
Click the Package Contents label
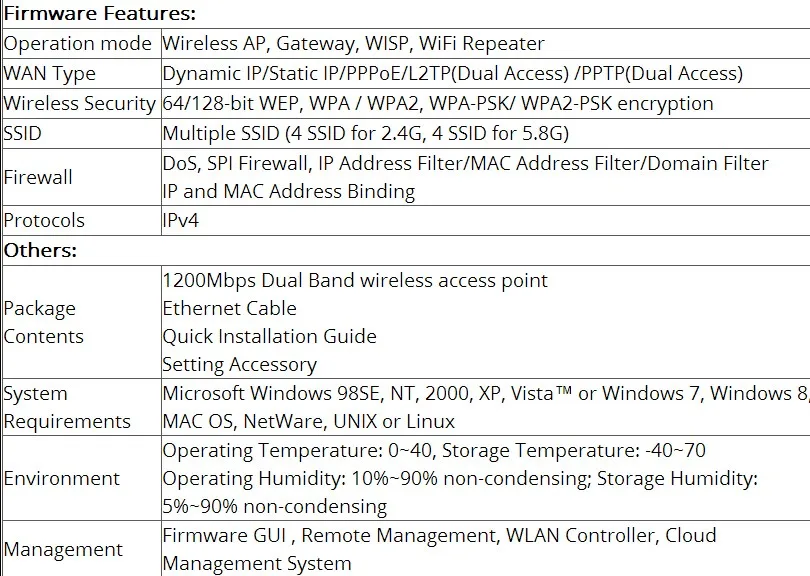(44, 322)
